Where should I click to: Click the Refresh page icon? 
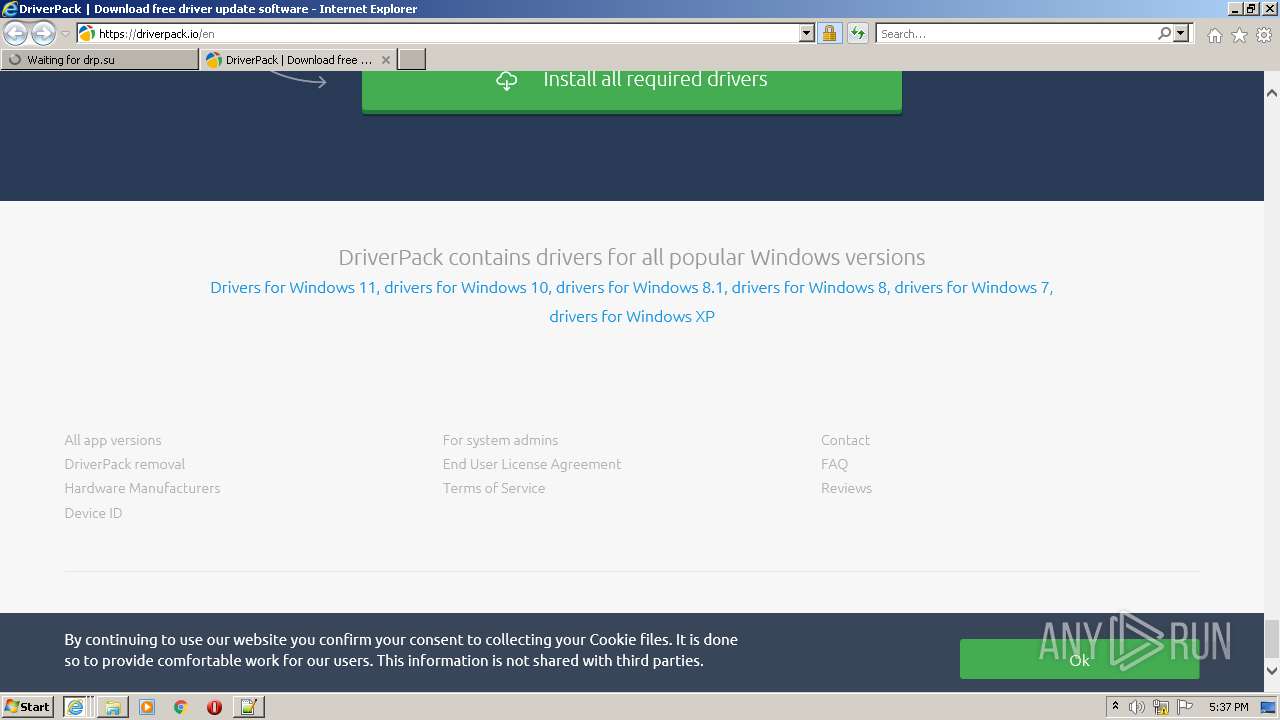tap(857, 33)
